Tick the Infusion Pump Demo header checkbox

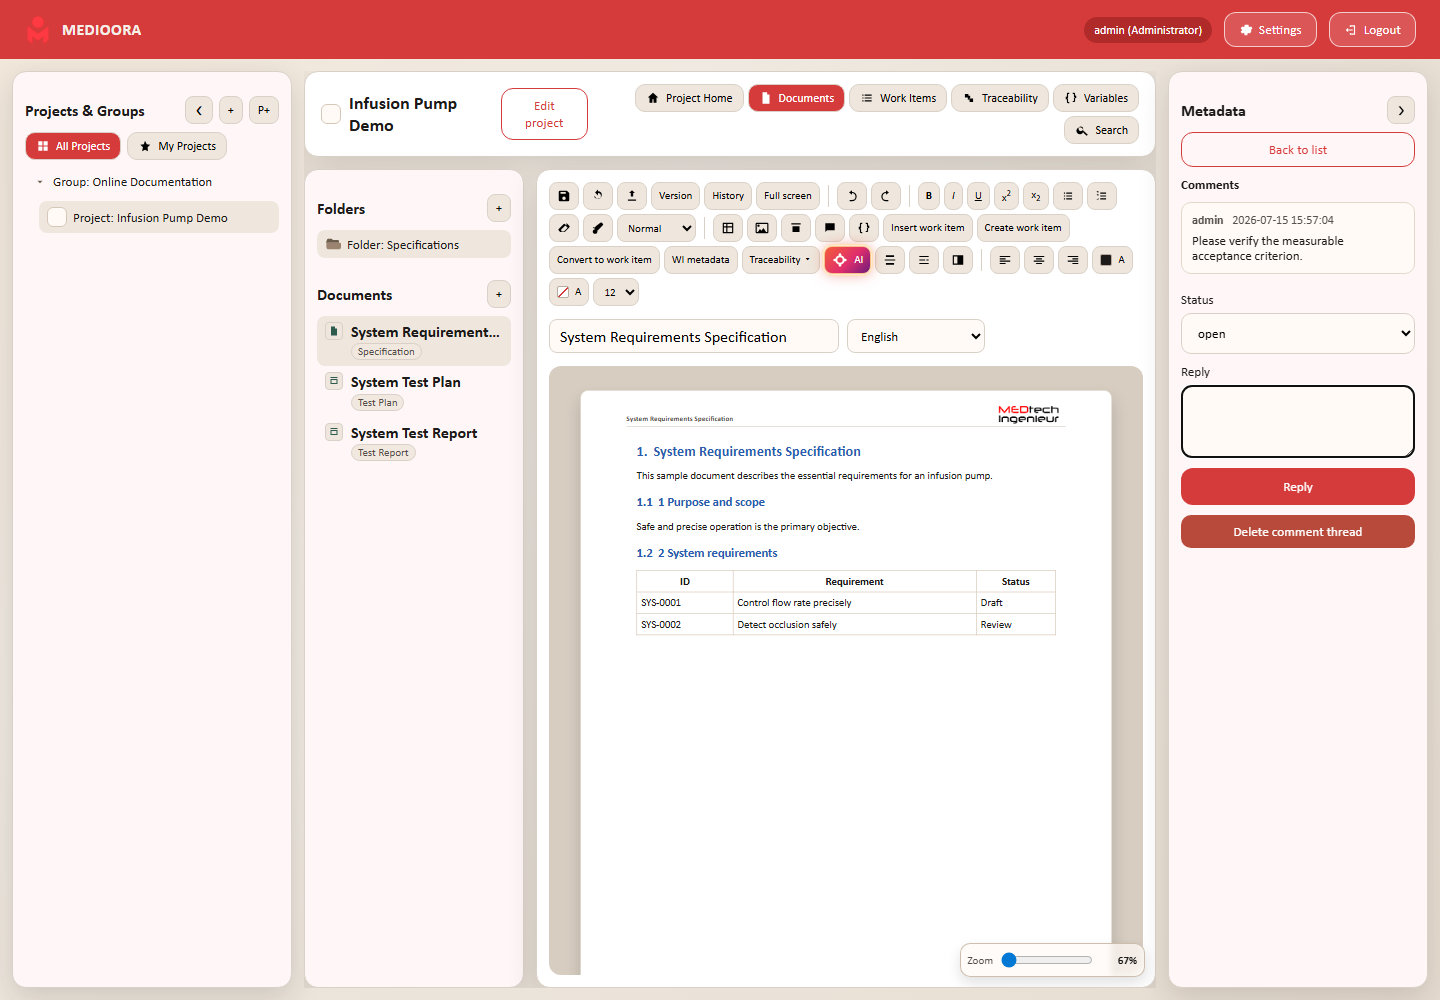pyautogui.click(x=331, y=114)
